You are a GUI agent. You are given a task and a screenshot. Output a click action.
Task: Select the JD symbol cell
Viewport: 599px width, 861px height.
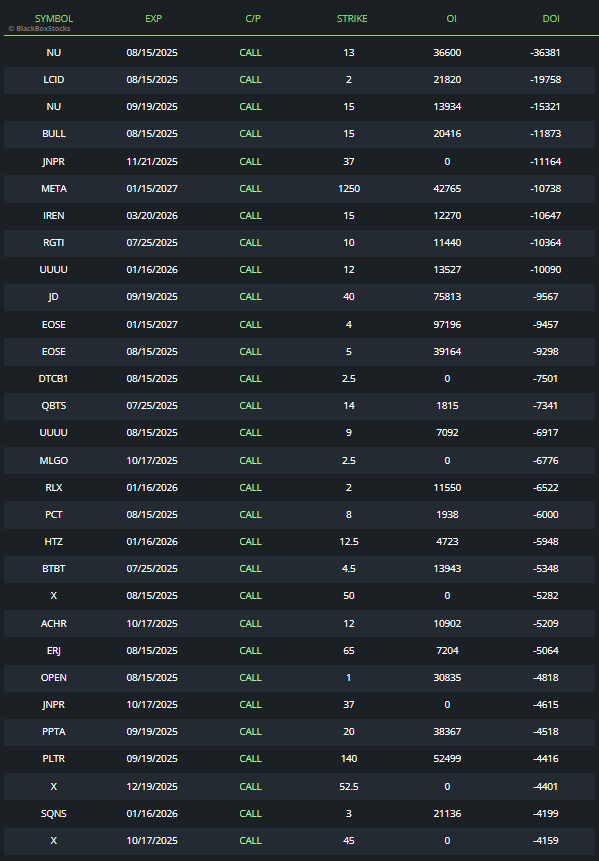pos(54,297)
